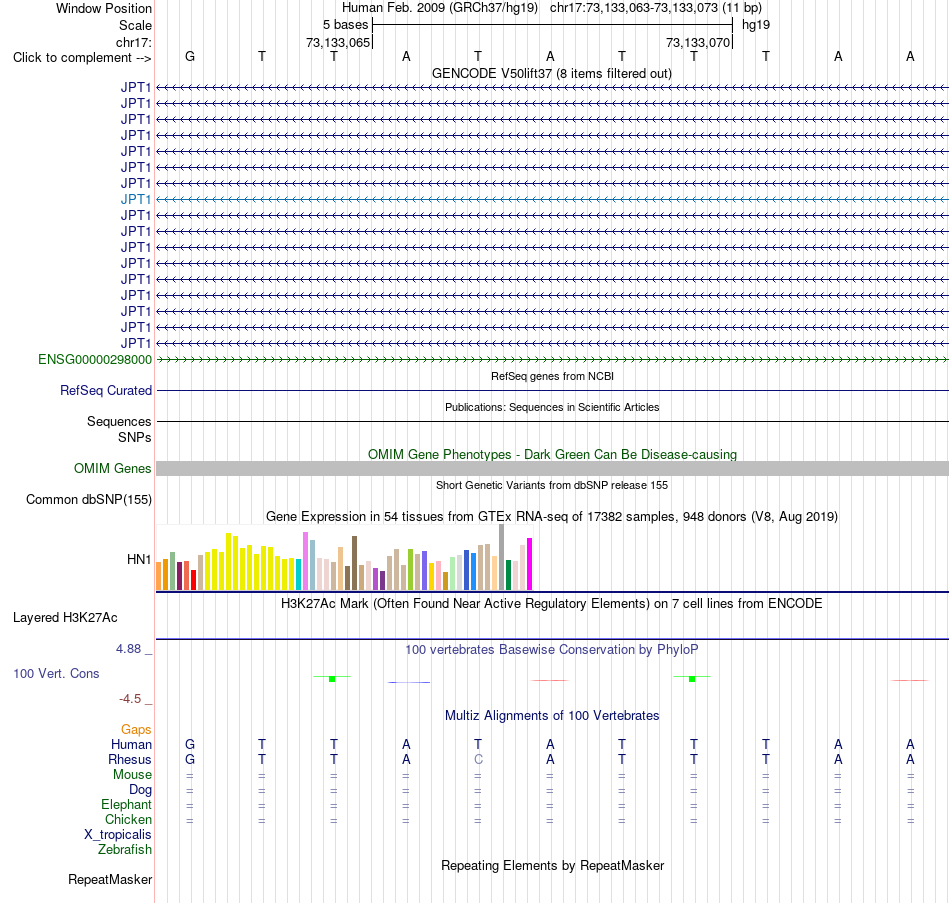Screen dimensions: 950x903
Task: Click the Dog alignment row label
Action: 140,790
